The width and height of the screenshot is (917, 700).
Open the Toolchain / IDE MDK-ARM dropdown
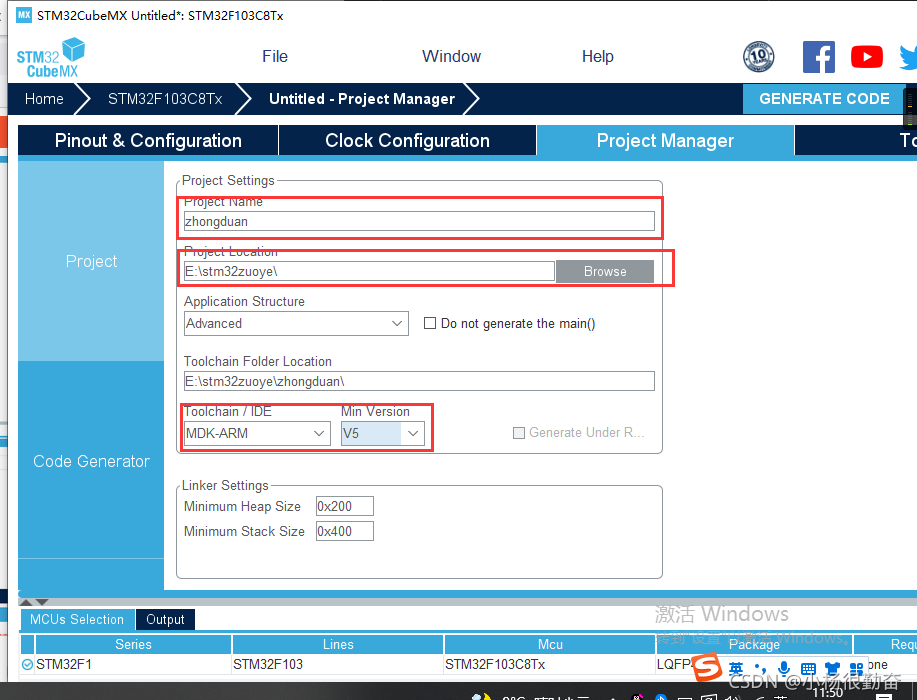[257, 433]
